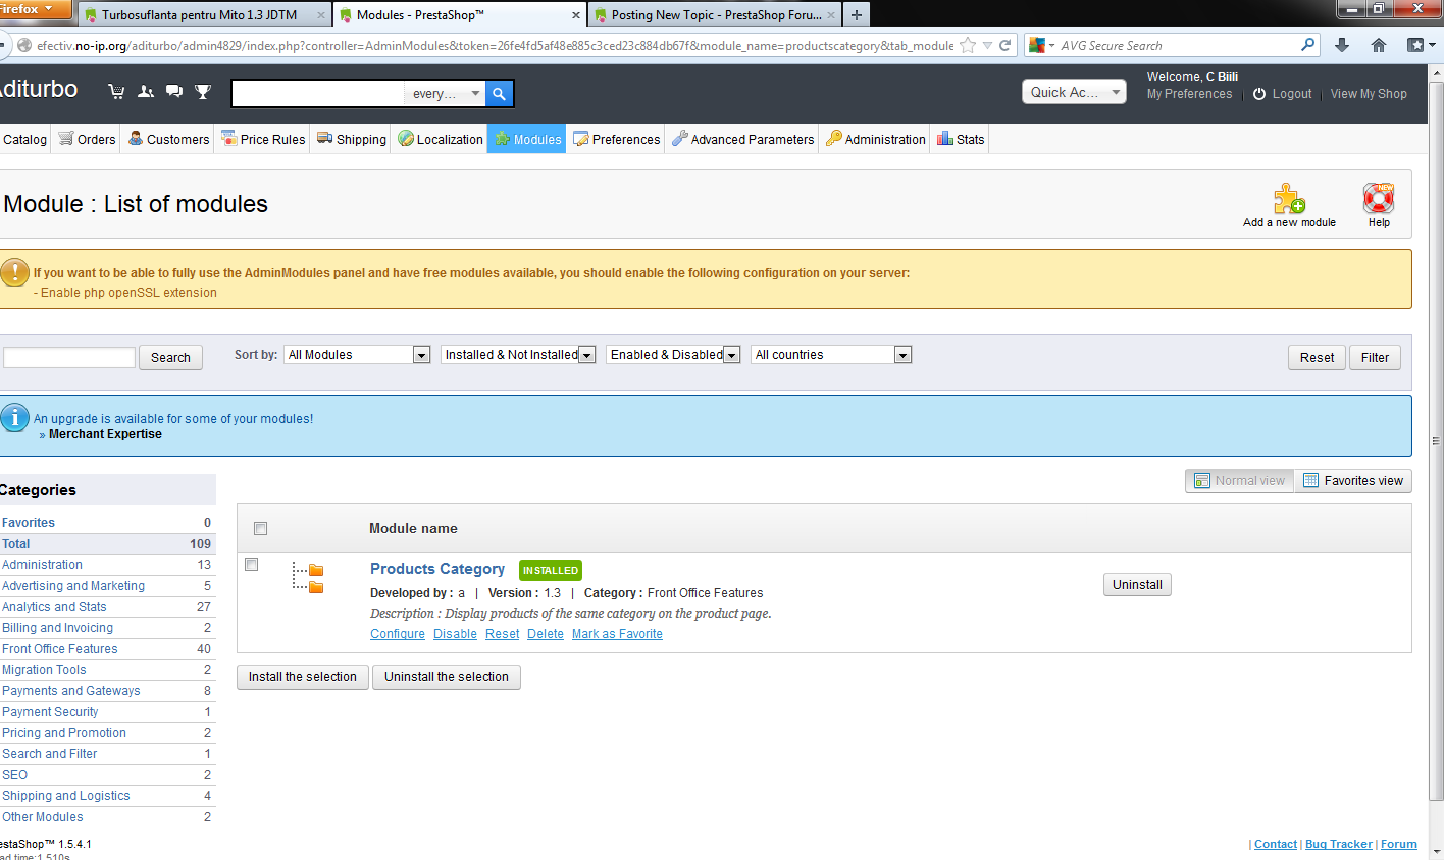Viewport: 1444px width, 860px height.
Task: Apply filters with the Filter button
Action: pyautogui.click(x=1375, y=358)
